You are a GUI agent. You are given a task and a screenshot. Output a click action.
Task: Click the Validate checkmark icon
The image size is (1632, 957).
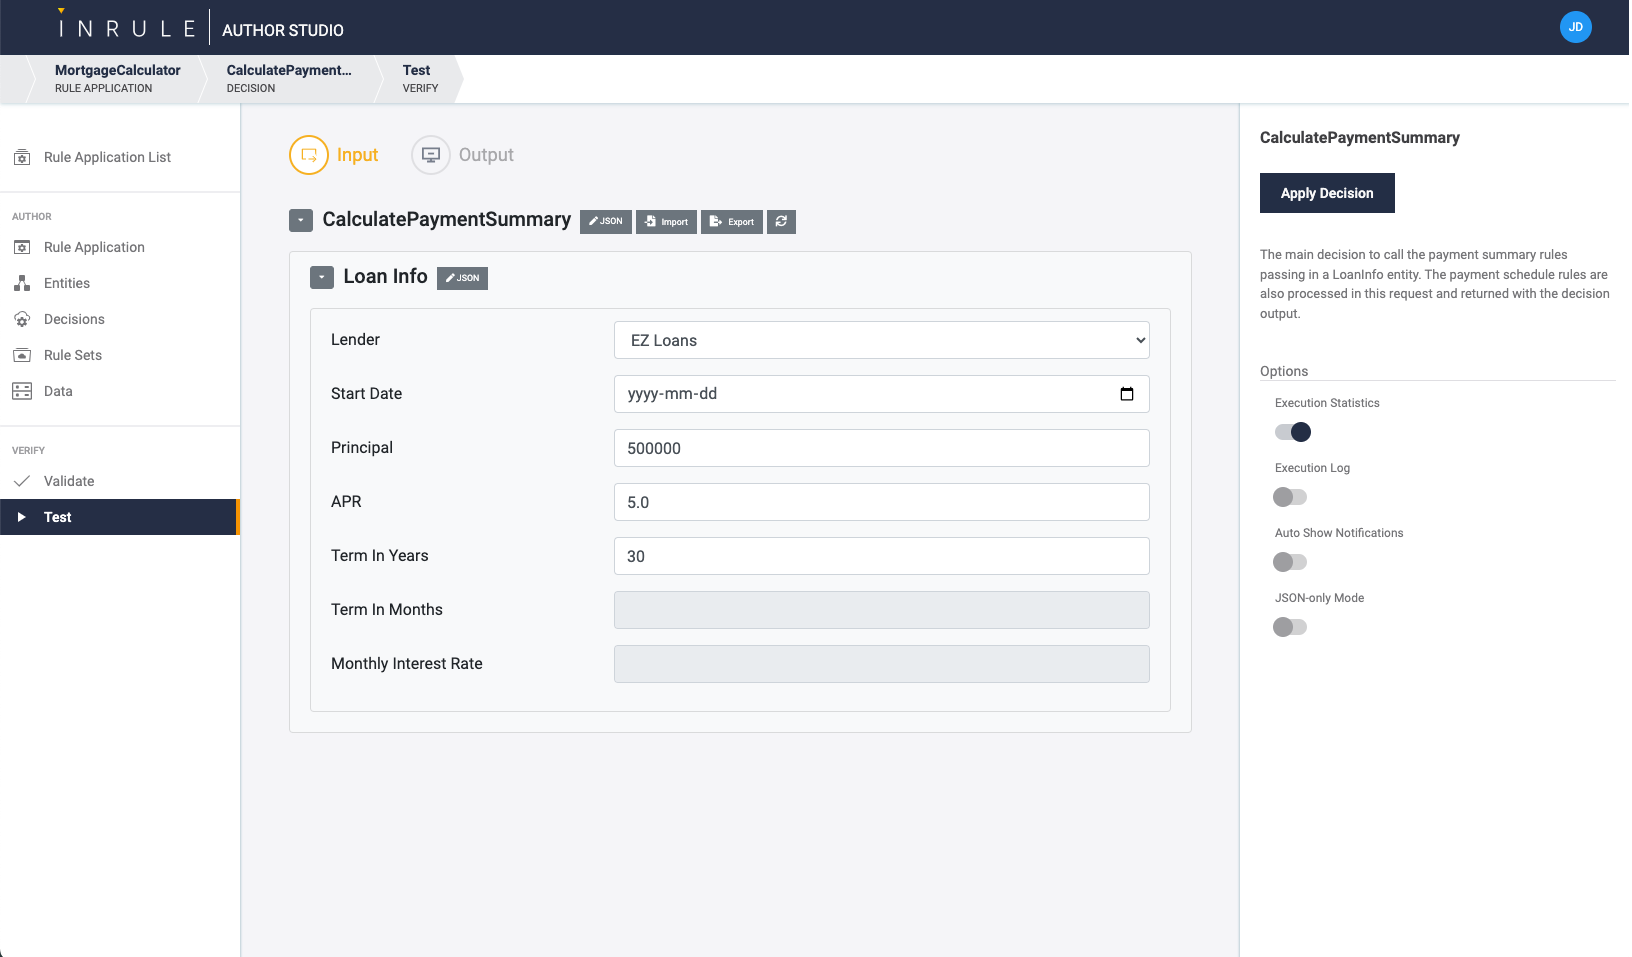coord(22,481)
